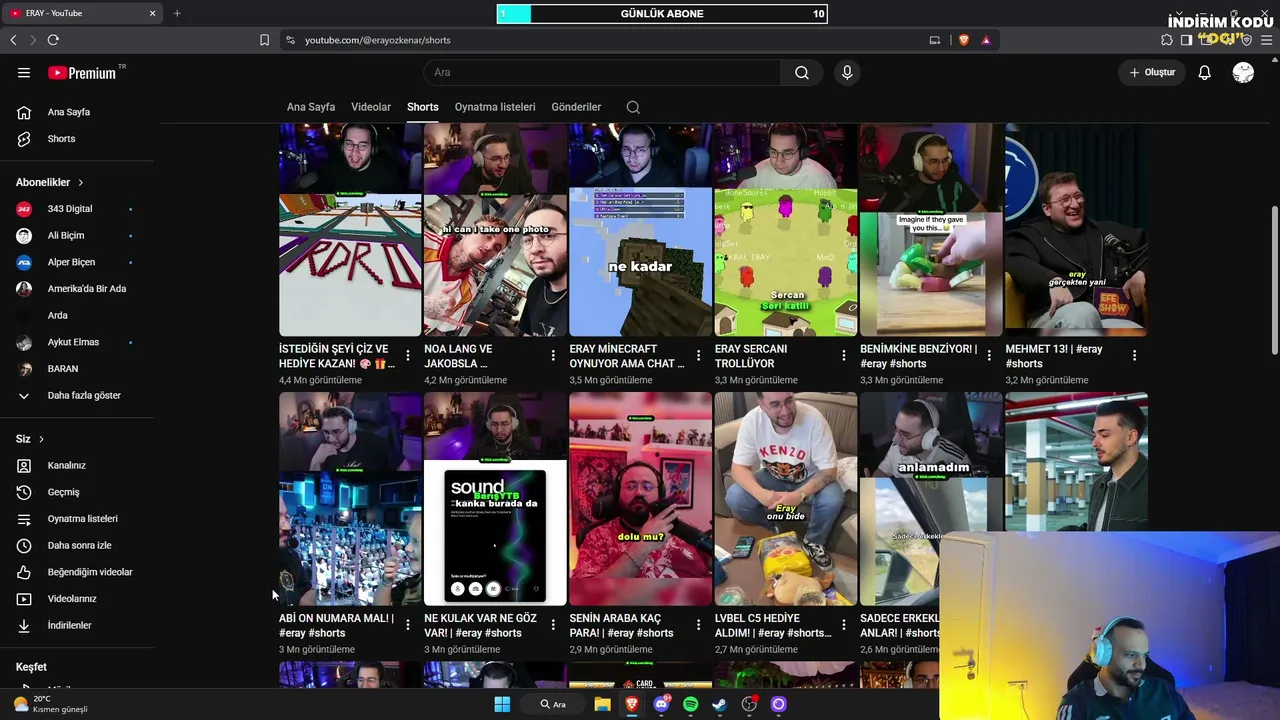Switch to the Videolar channel tab
This screenshot has width=1280, height=720.
[371, 107]
